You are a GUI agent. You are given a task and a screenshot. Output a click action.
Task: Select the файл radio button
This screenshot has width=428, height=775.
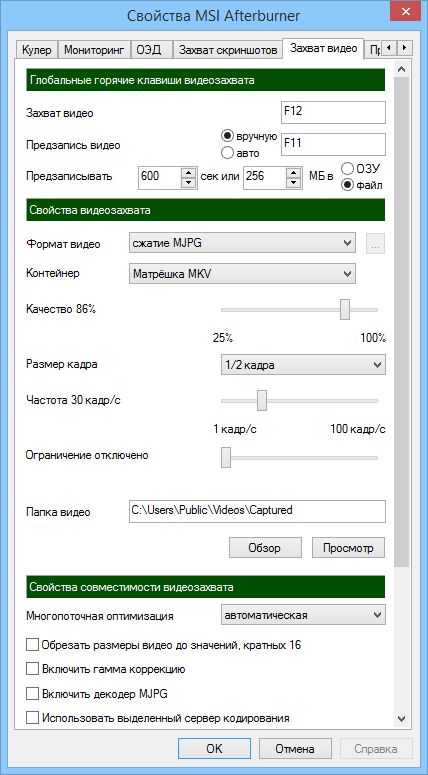(362, 185)
